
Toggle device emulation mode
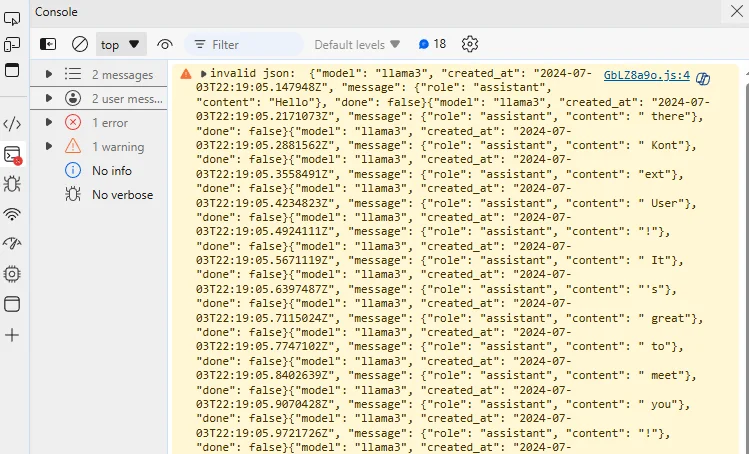tap(12, 44)
